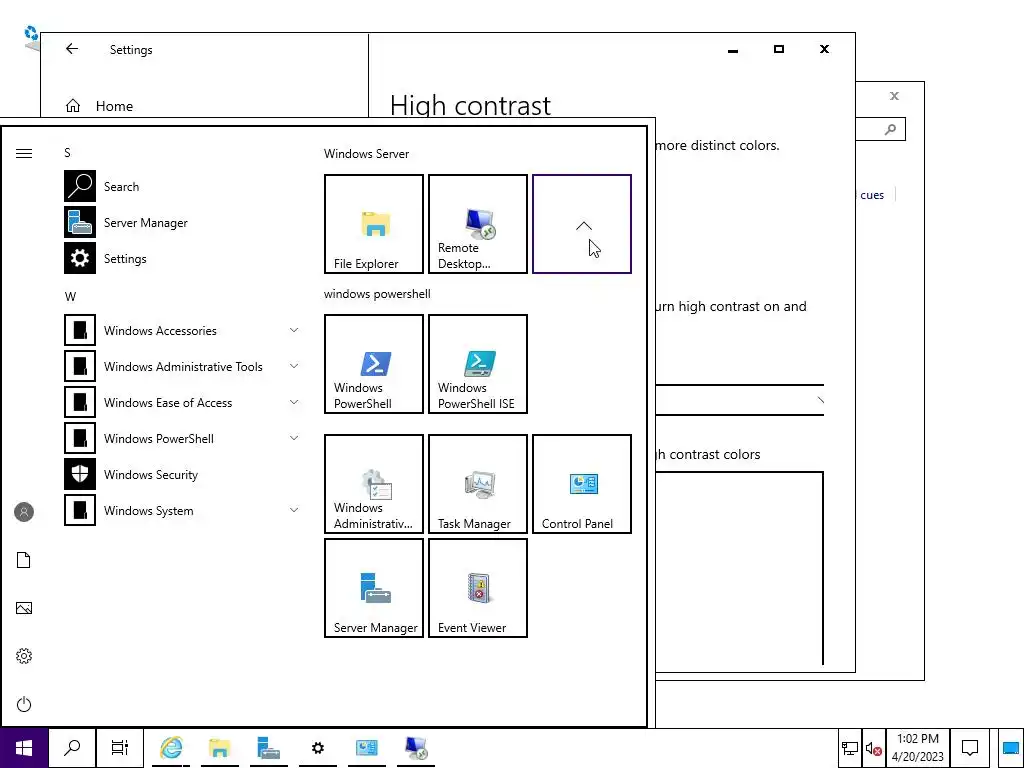The height and width of the screenshot is (768, 1024).
Task: Expand the Windows System folder
Action: (x=183, y=511)
